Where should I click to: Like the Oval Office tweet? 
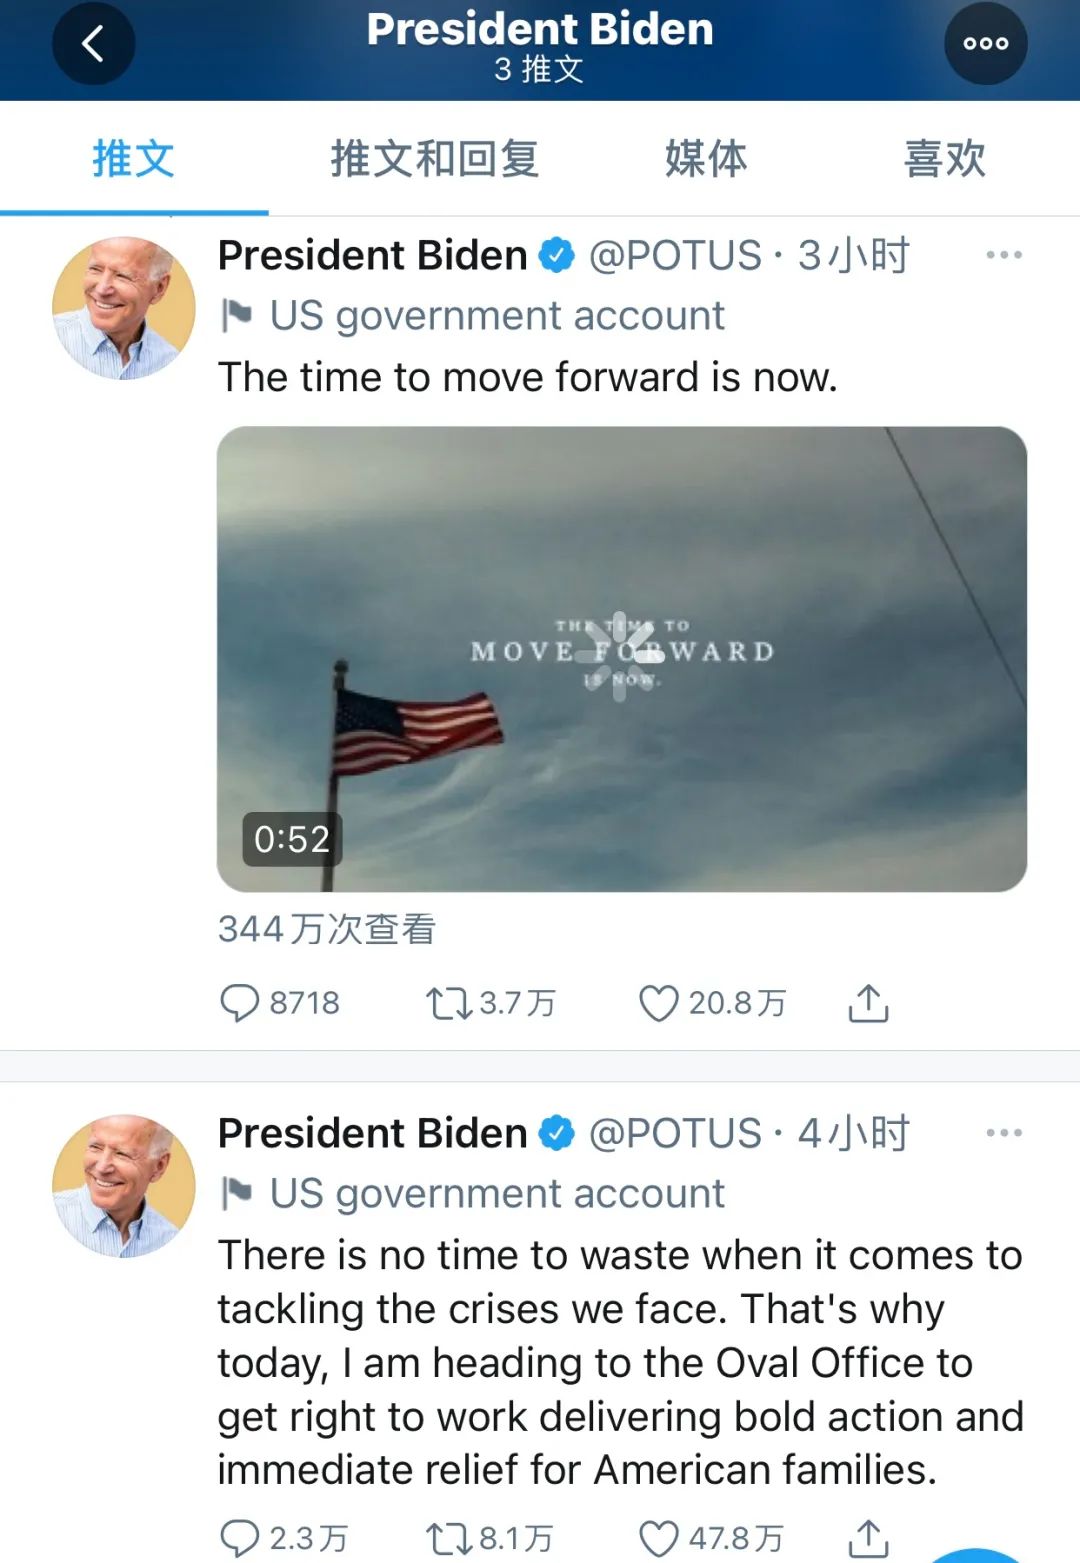[x=658, y=1538]
